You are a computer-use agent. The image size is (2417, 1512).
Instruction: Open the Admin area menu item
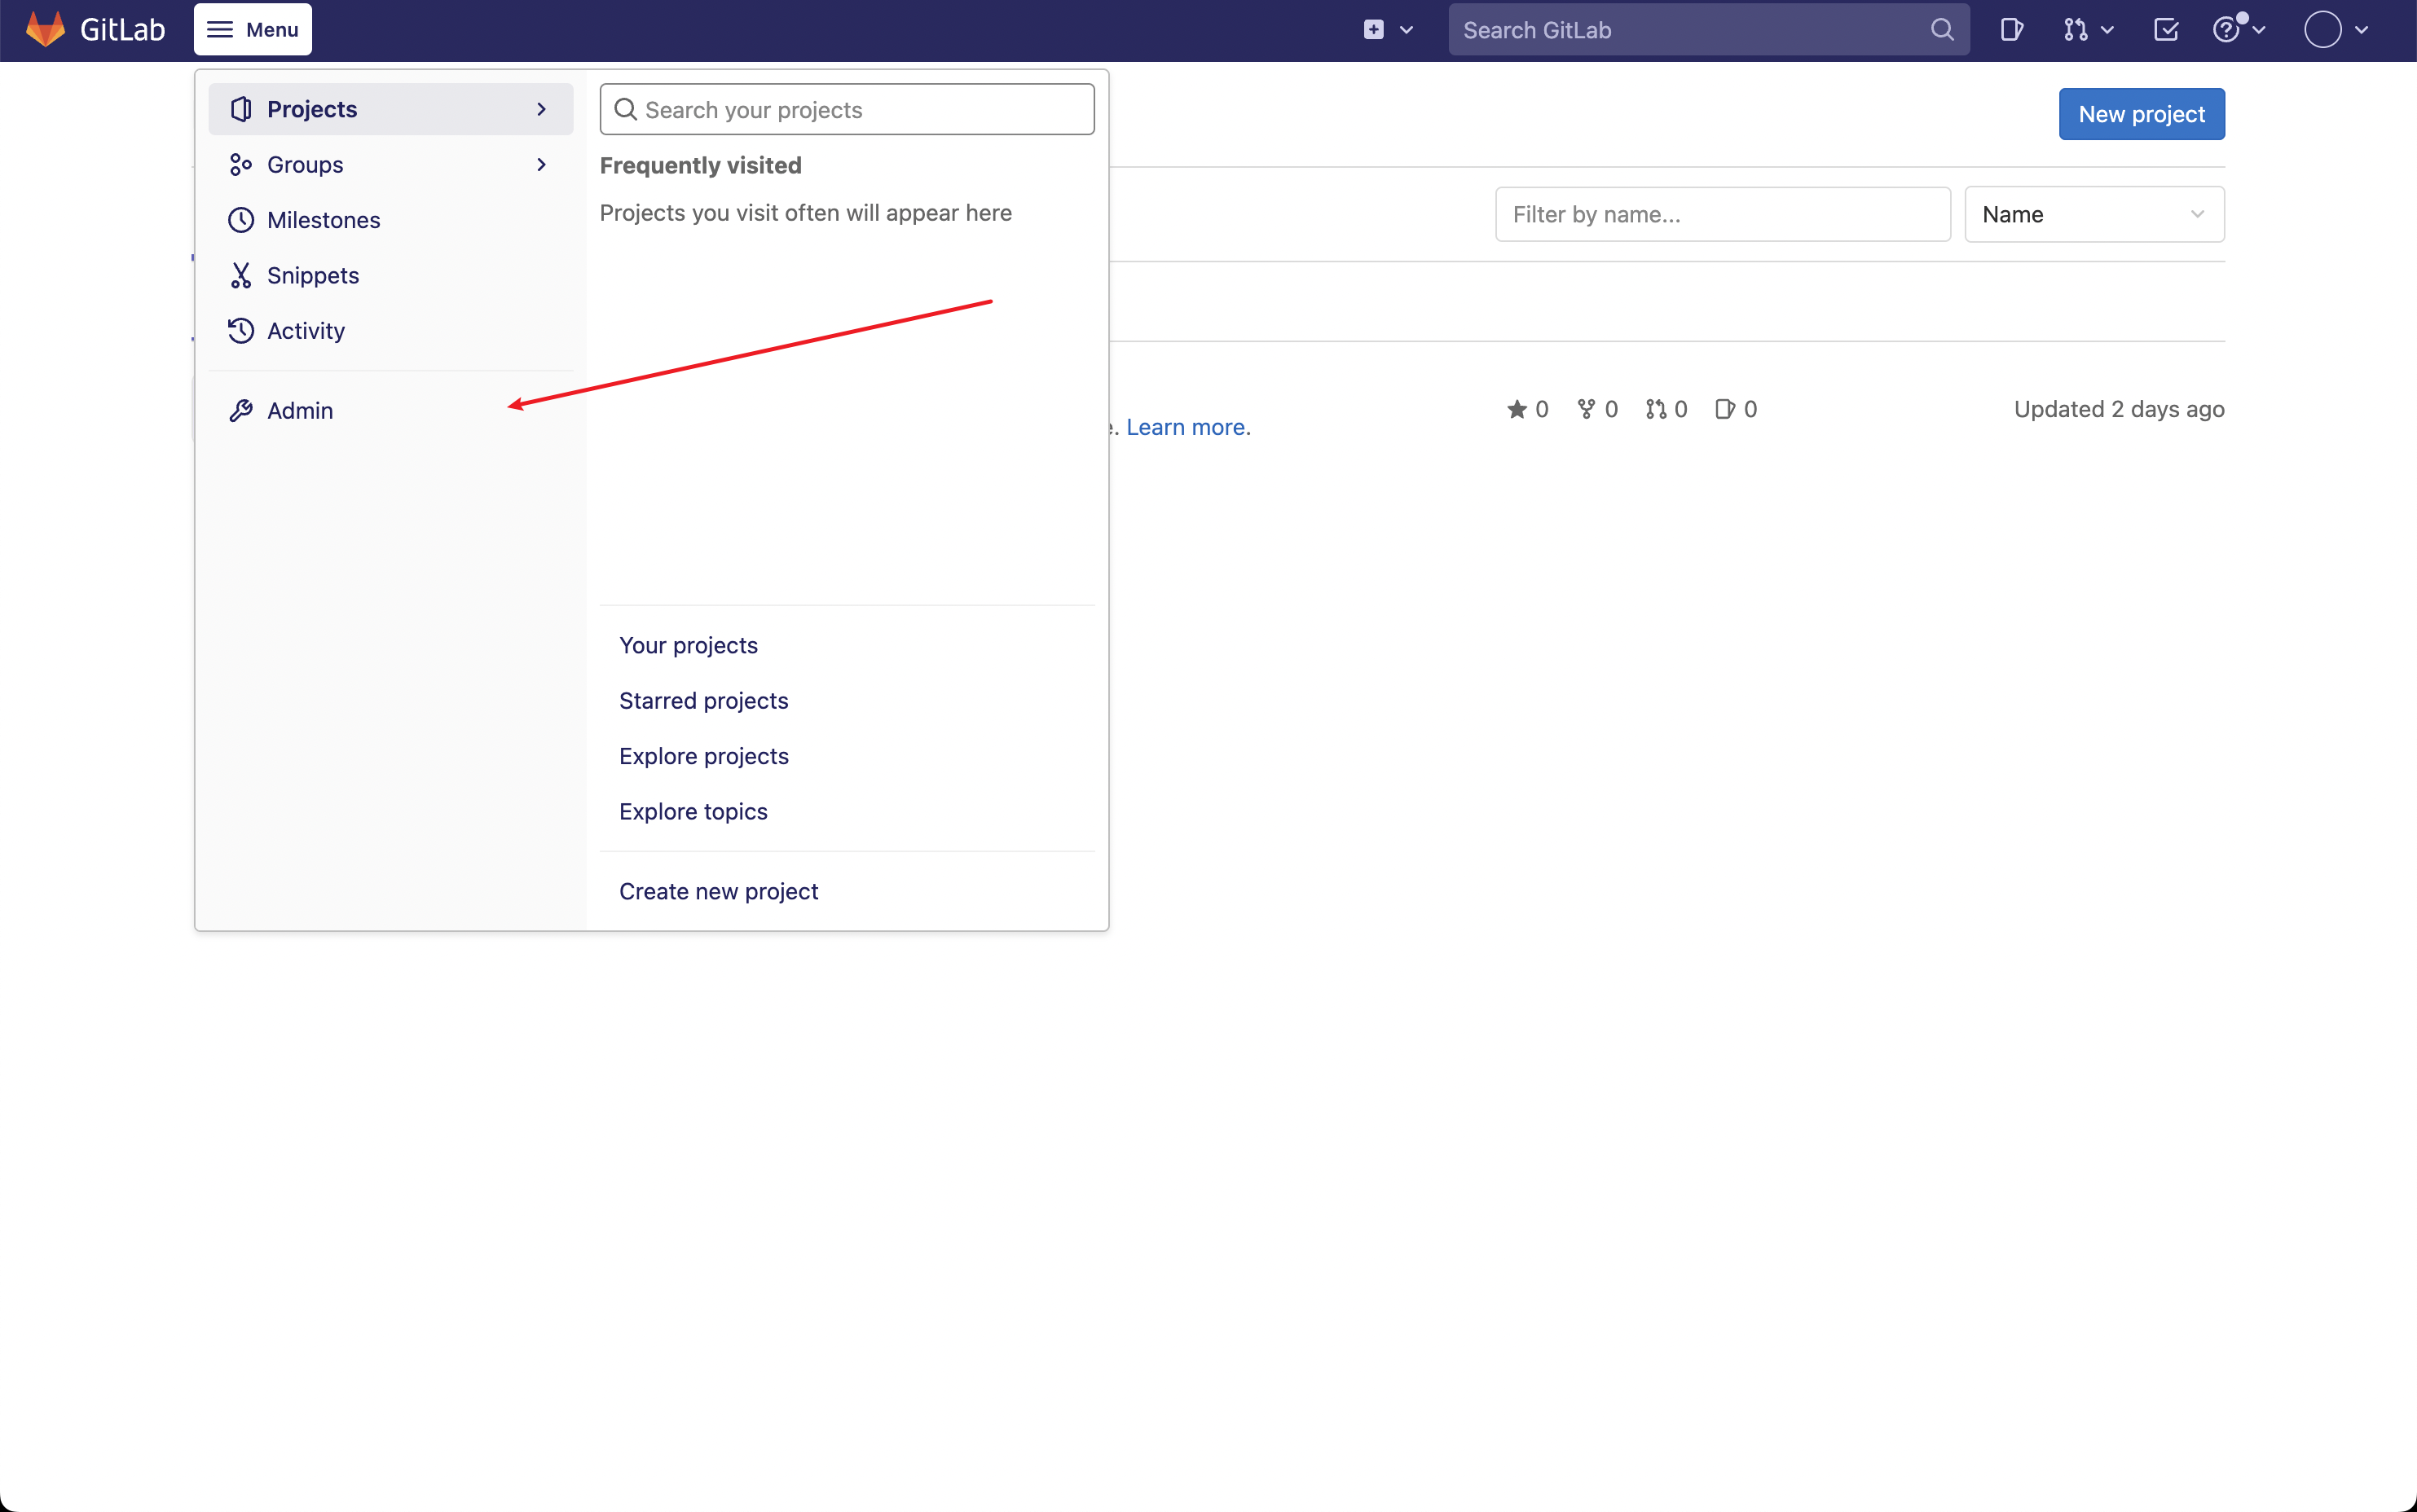point(391,410)
